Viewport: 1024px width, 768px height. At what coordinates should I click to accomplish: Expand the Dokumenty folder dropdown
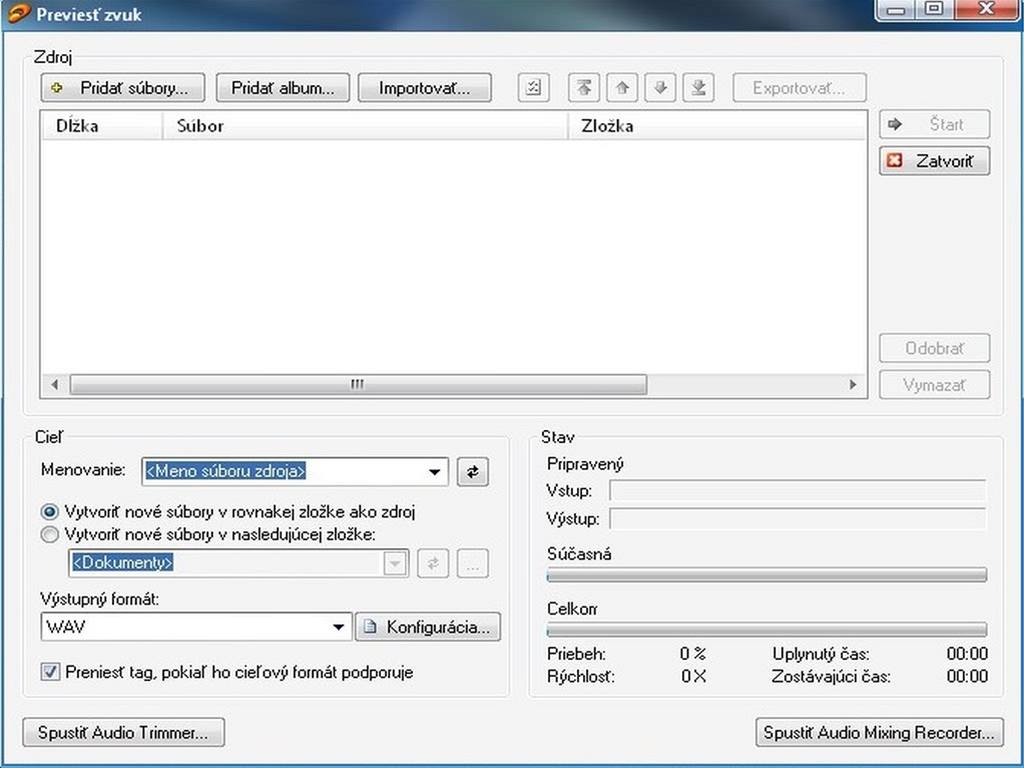tap(395, 563)
